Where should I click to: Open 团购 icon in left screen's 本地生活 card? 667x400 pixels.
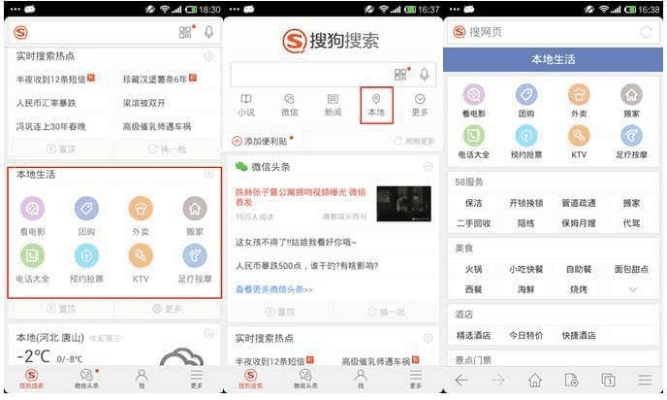click(x=87, y=209)
